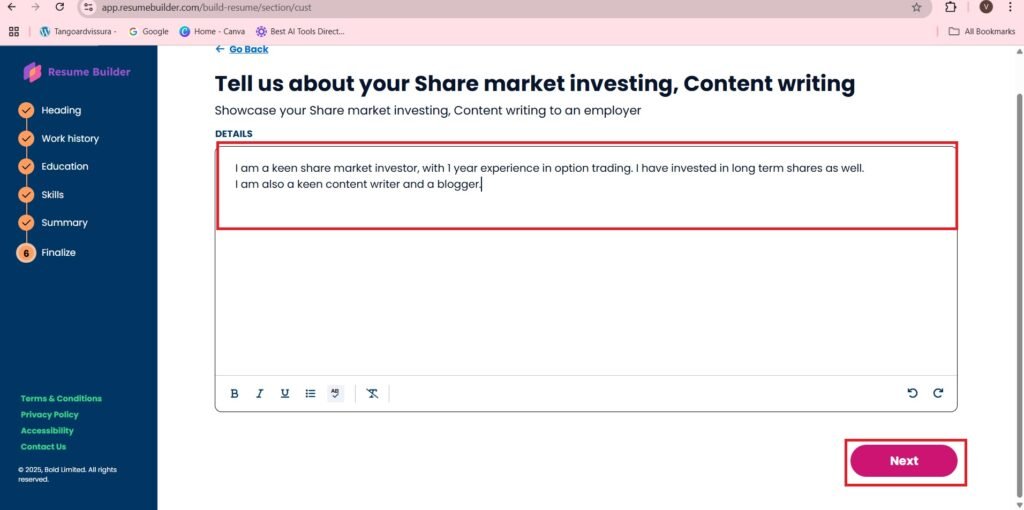Reload the page in the browser

tap(60, 7)
